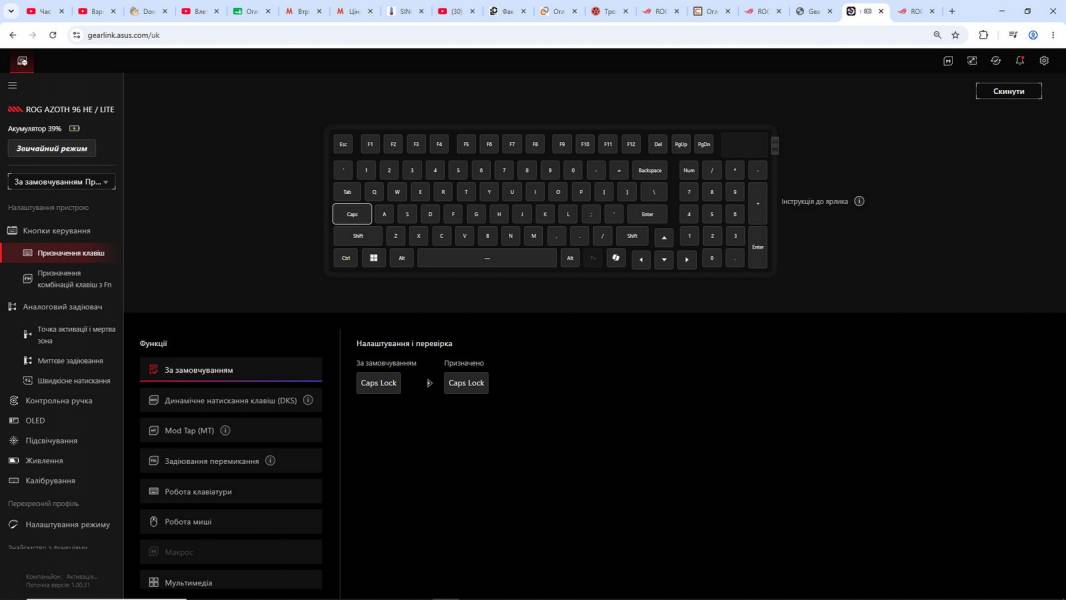Select the left arrow key on the virtual keyboard
The height and width of the screenshot is (600, 1066).
point(641,260)
